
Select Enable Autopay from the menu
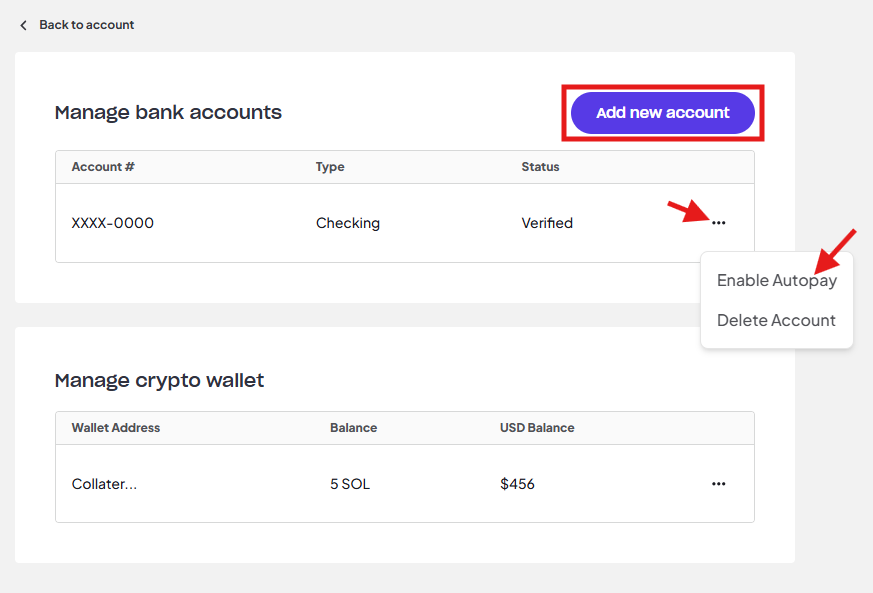tap(777, 280)
